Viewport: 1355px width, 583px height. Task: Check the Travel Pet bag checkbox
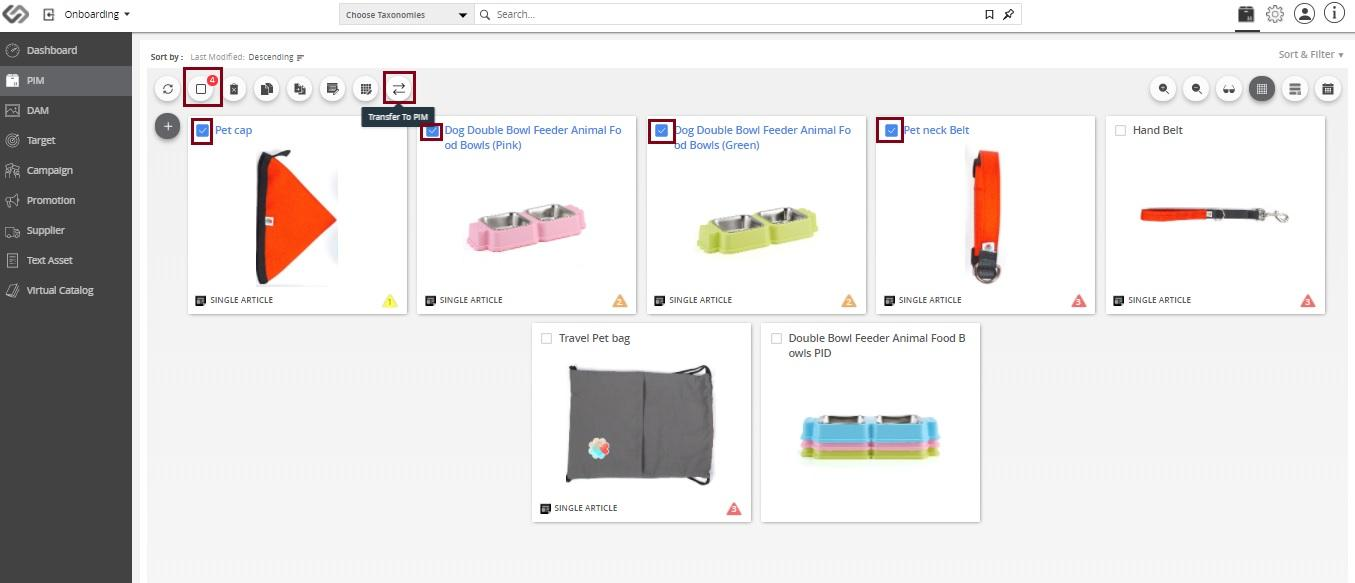(x=546, y=338)
